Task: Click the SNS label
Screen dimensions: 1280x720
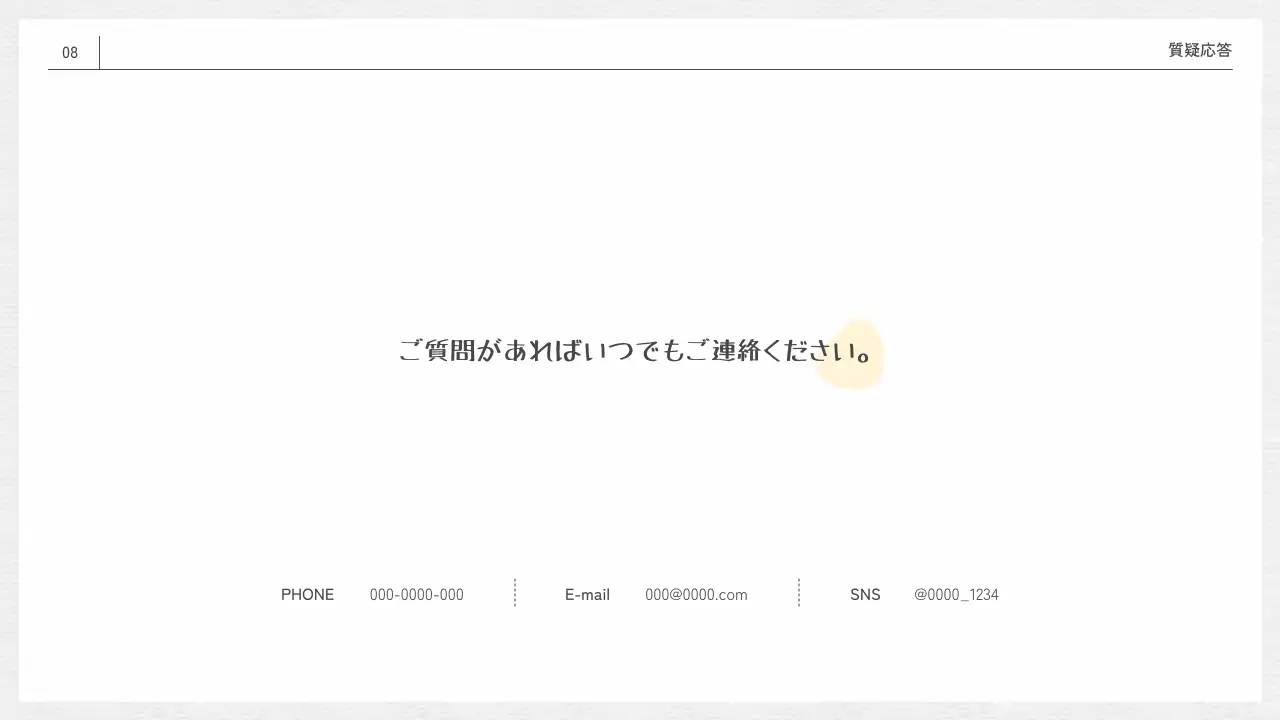Action: (865, 594)
